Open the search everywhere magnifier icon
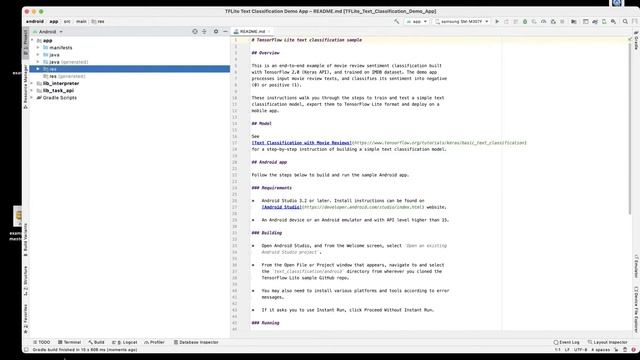Image resolution: width=640 pixels, height=360 pixels. (x=625, y=22)
